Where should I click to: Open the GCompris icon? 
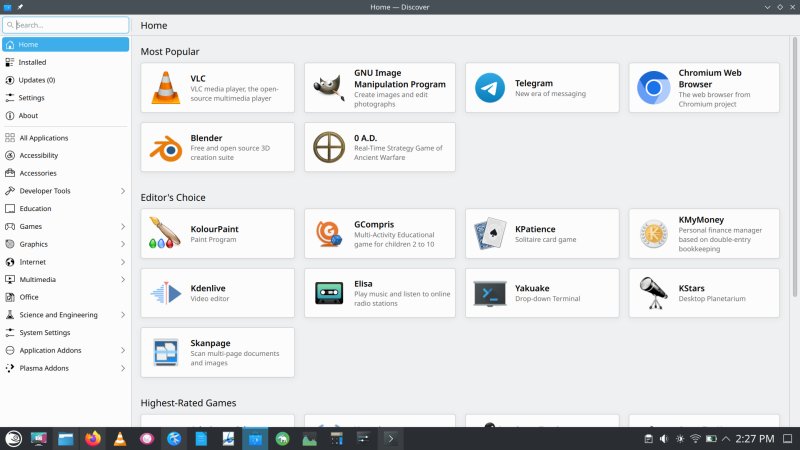pos(329,233)
